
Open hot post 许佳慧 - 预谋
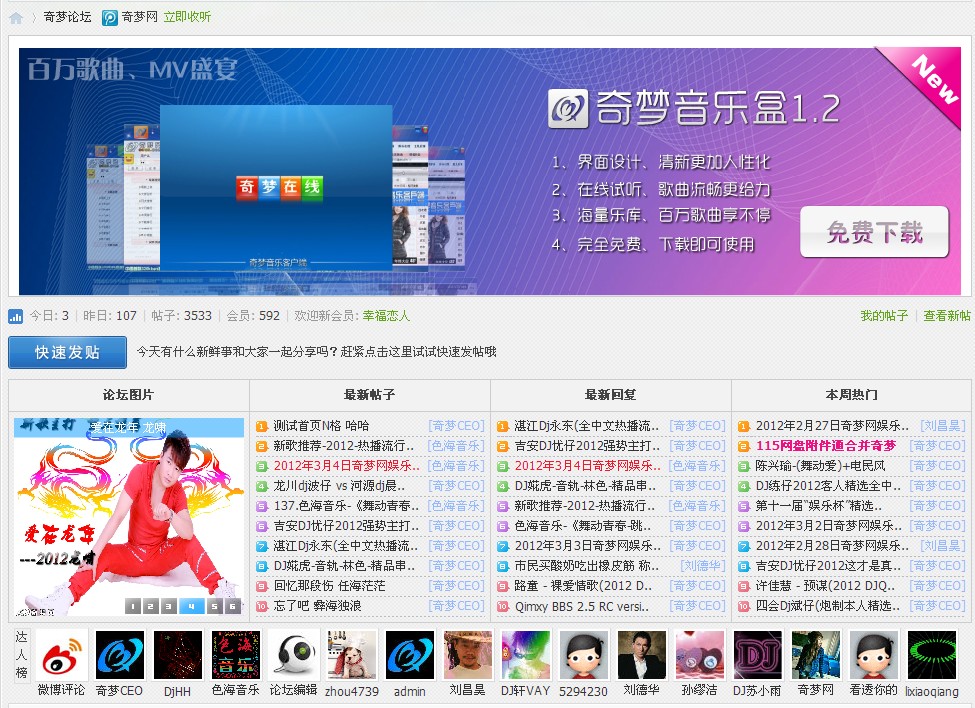[x=826, y=586]
